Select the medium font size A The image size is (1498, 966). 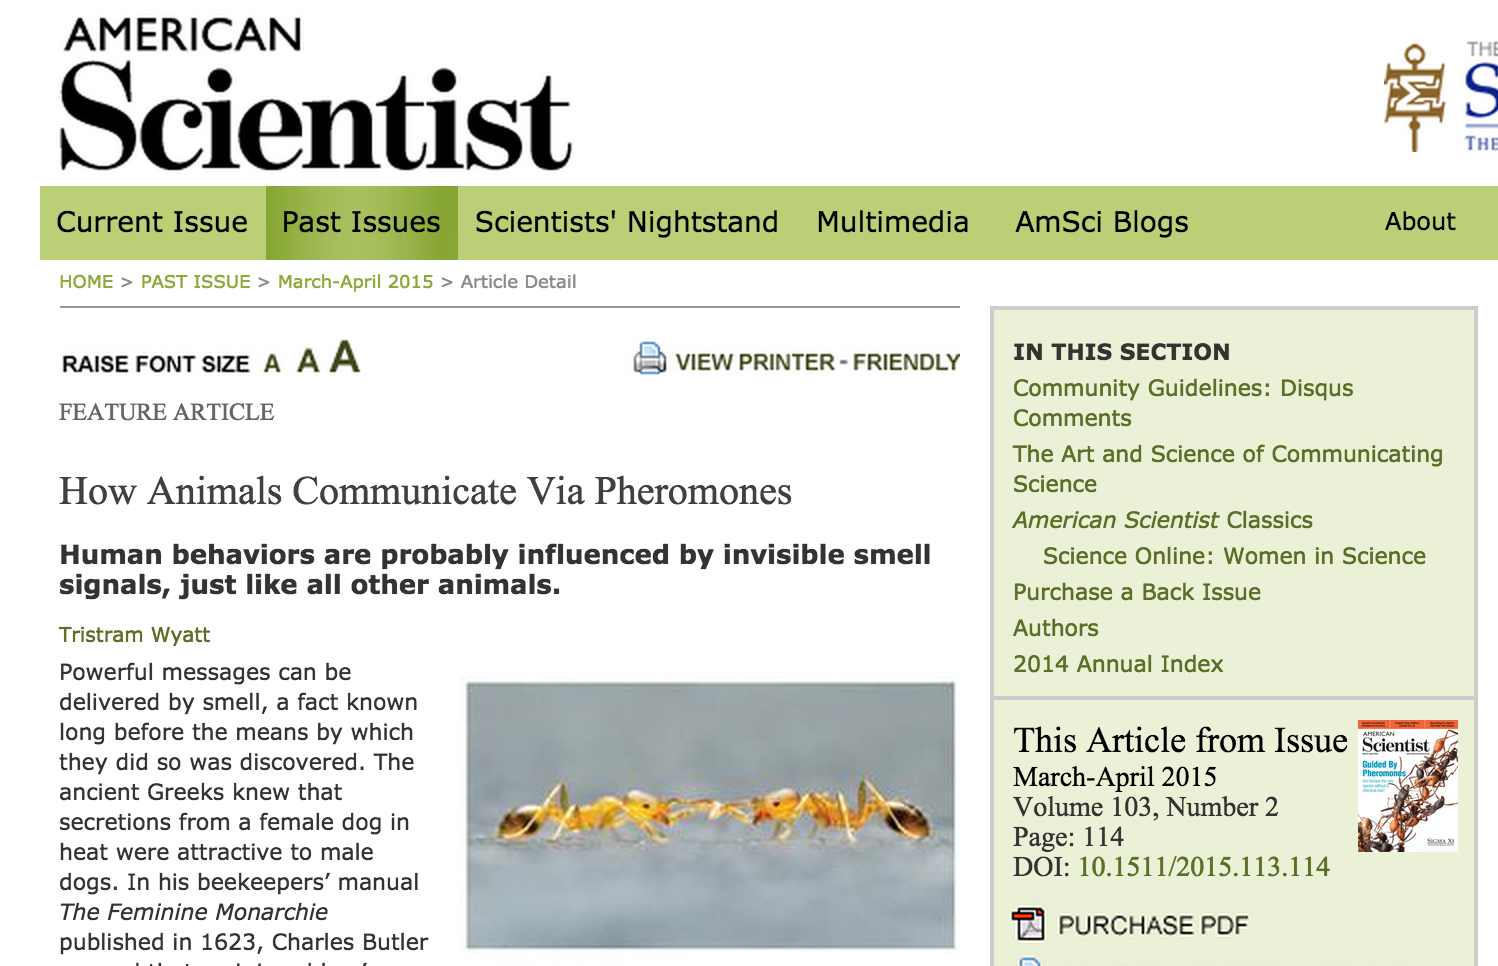click(x=308, y=361)
